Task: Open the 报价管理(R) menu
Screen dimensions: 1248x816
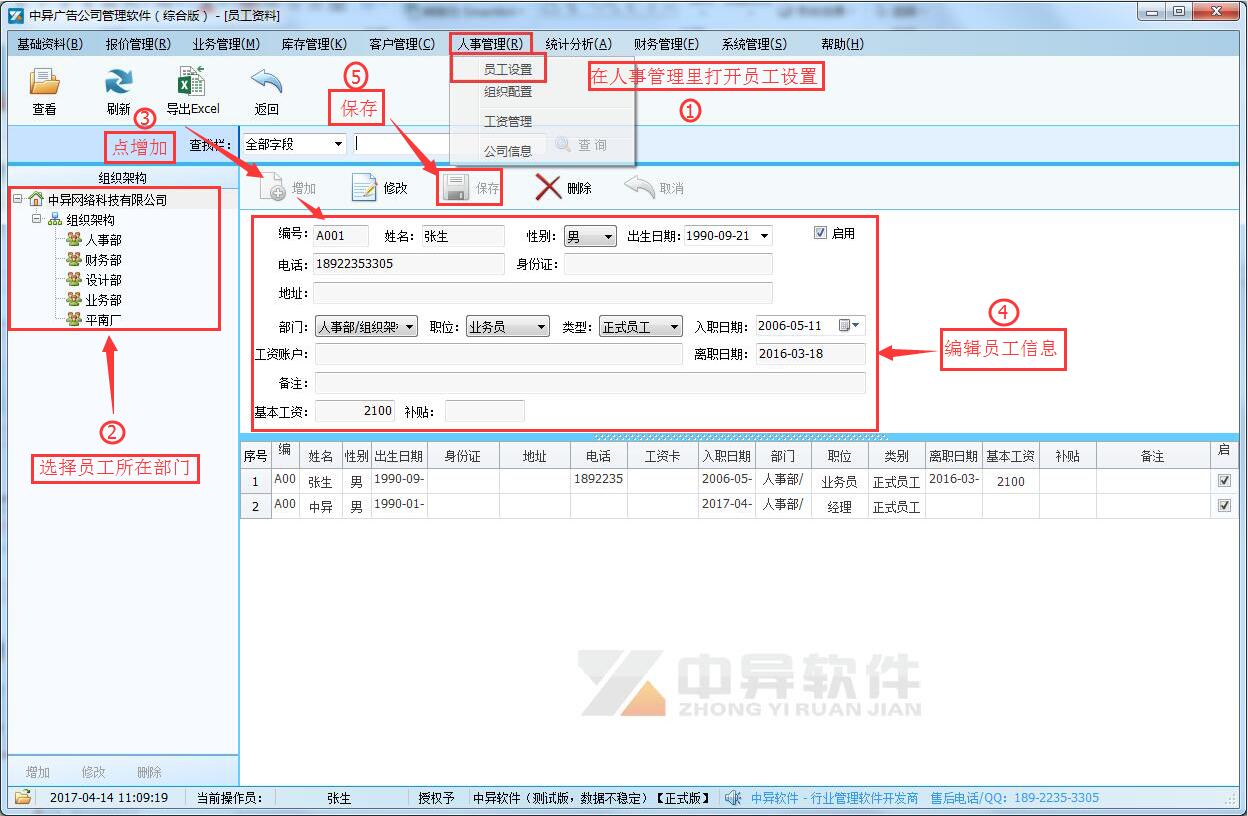Action: (x=138, y=44)
